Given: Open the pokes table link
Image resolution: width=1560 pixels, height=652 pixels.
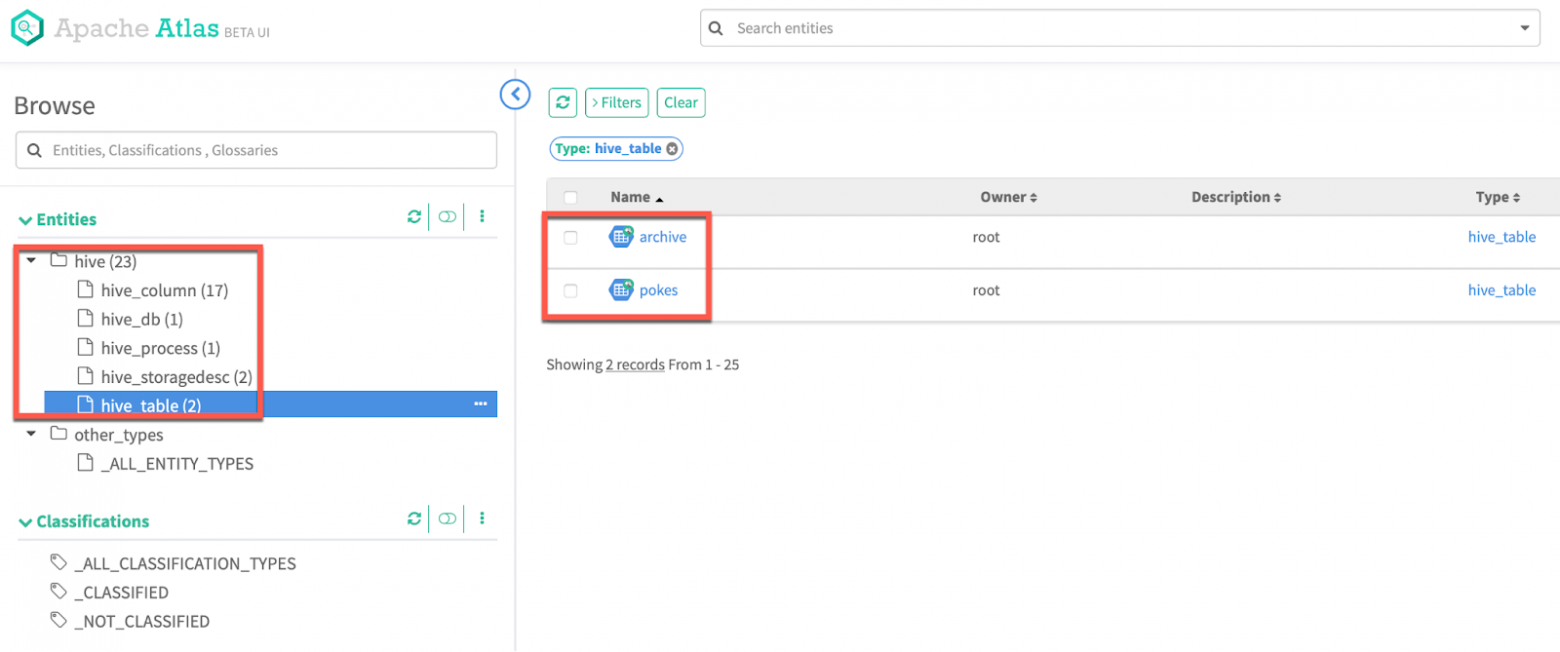Looking at the screenshot, I should click(x=658, y=290).
